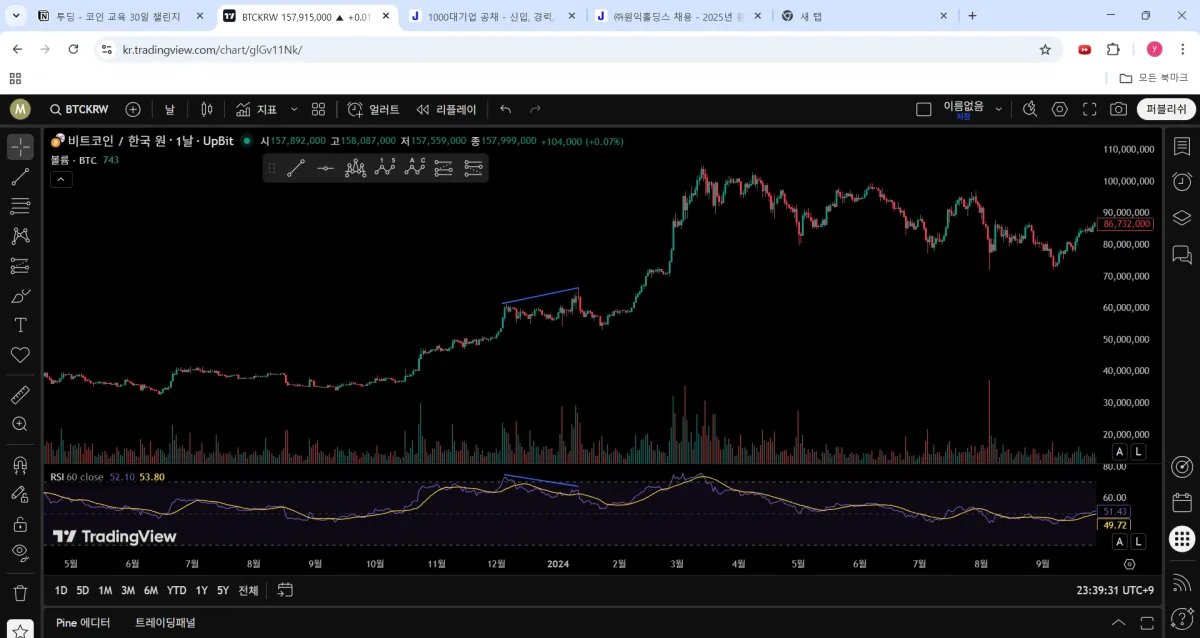Open the go to date calendar icon
1200x638 pixels.
285,590
